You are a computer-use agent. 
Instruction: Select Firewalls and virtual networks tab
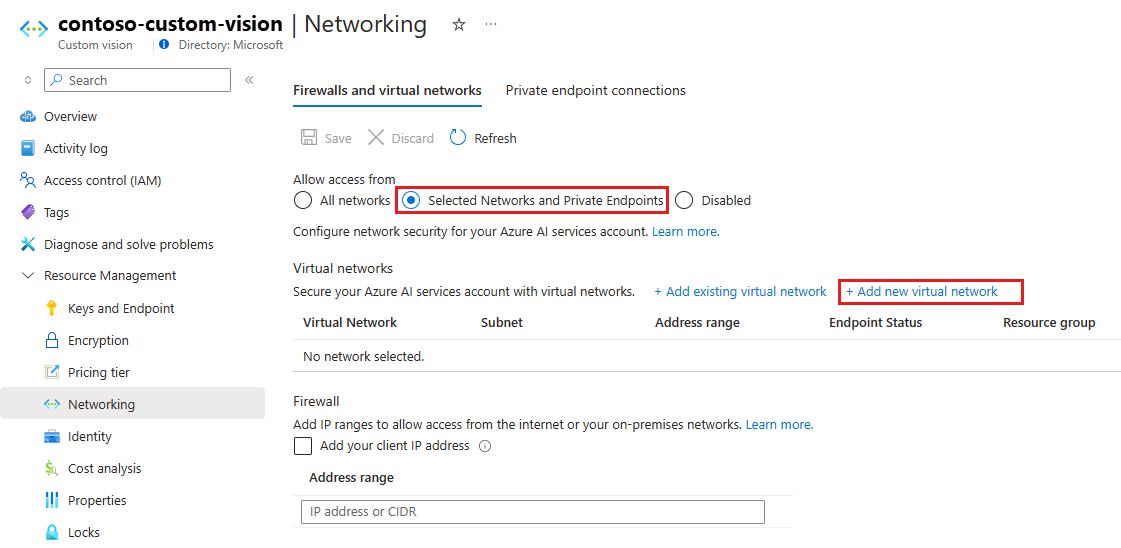387,90
